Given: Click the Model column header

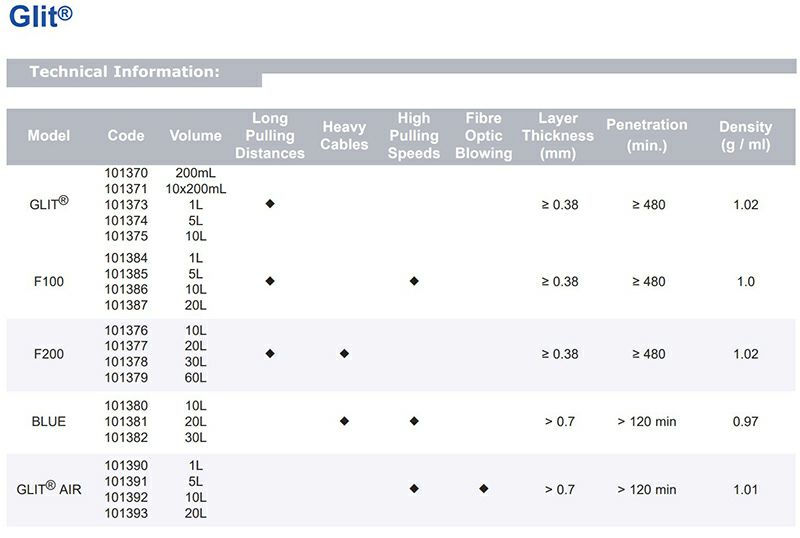Looking at the screenshot, I should pyautogui.click(x=48, y=136).
